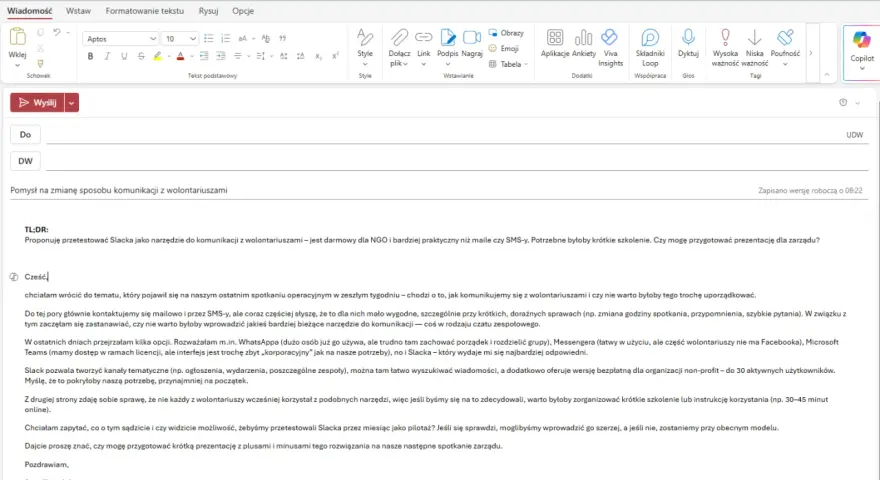Apply subscript formatting

coord(318,56)
